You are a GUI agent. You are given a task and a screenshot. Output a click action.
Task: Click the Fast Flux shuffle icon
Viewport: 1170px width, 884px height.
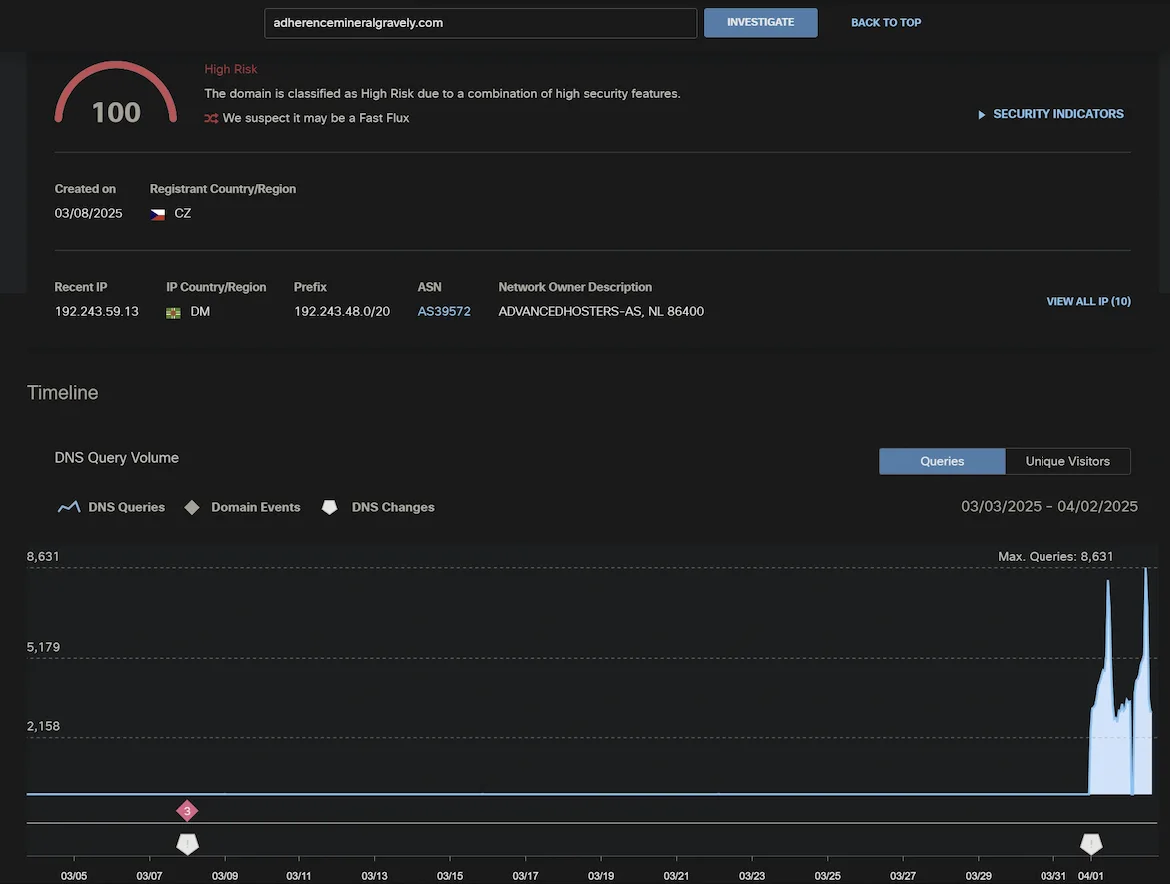211,118
